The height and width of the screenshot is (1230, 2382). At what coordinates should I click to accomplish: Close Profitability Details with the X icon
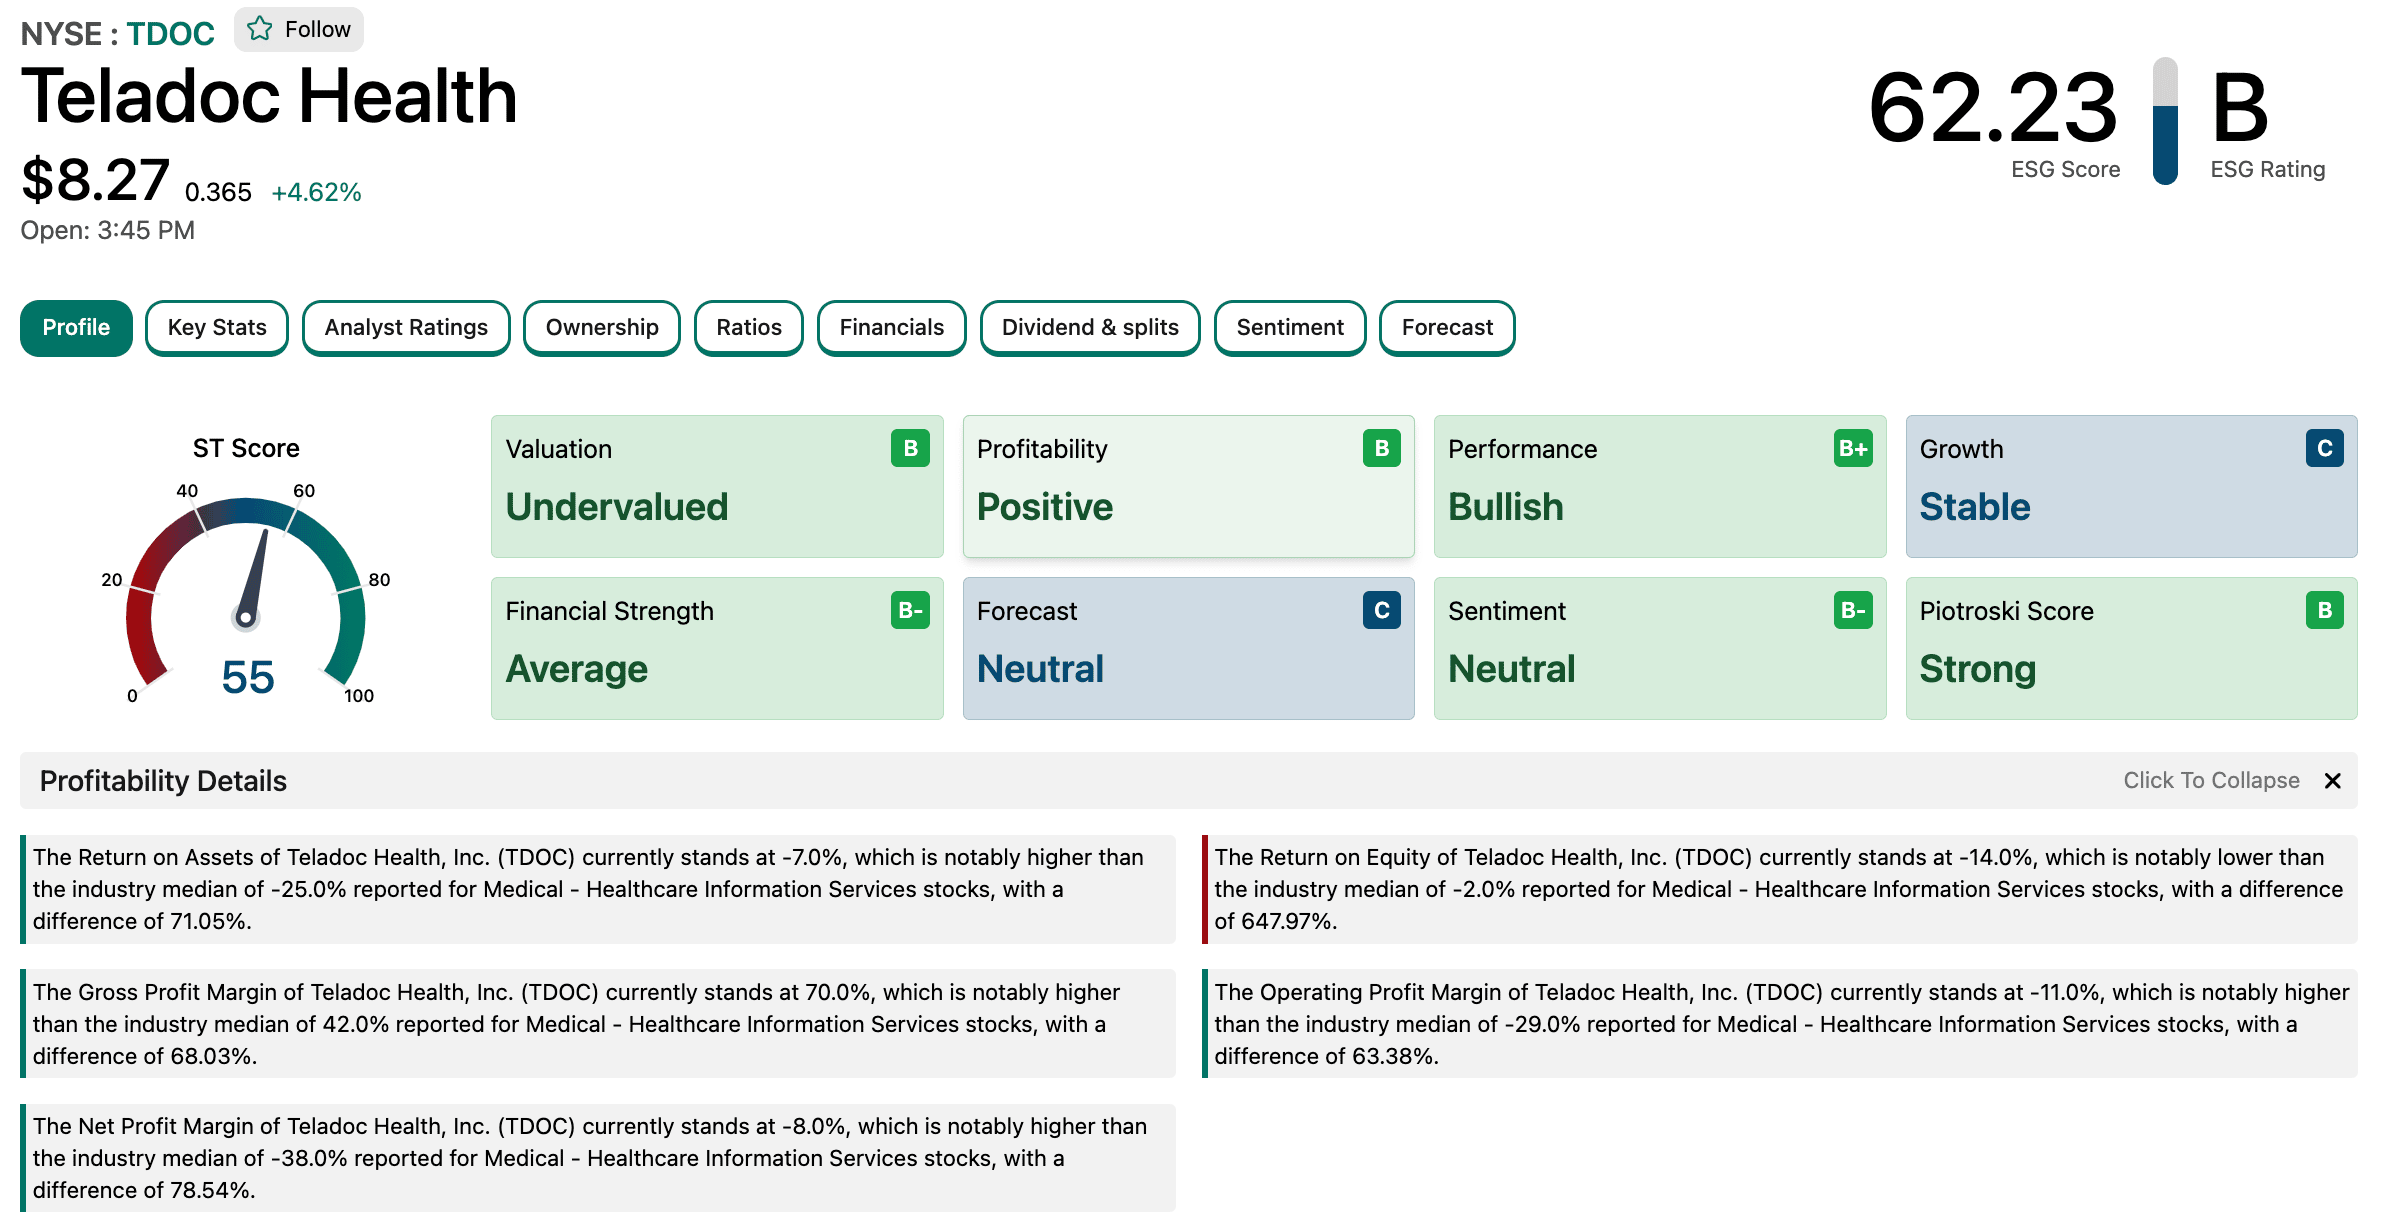point(2332,781)
